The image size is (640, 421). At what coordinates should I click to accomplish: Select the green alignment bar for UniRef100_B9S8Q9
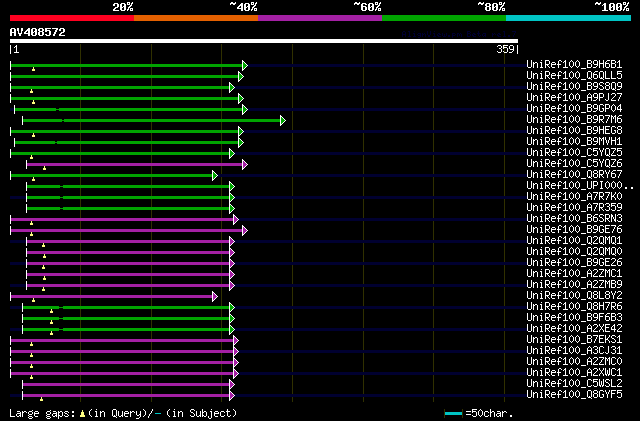[120, 87]
